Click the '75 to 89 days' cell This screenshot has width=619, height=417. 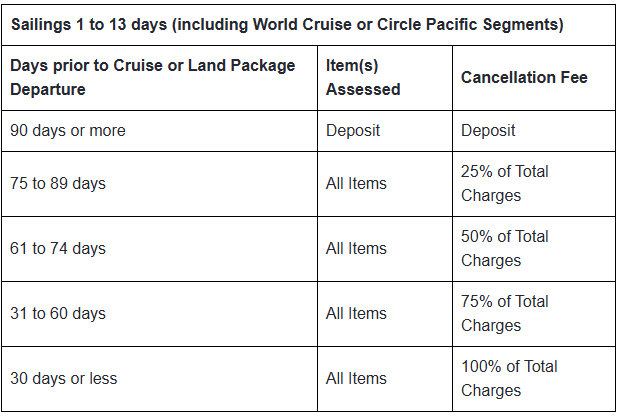[x=58, y=183]
